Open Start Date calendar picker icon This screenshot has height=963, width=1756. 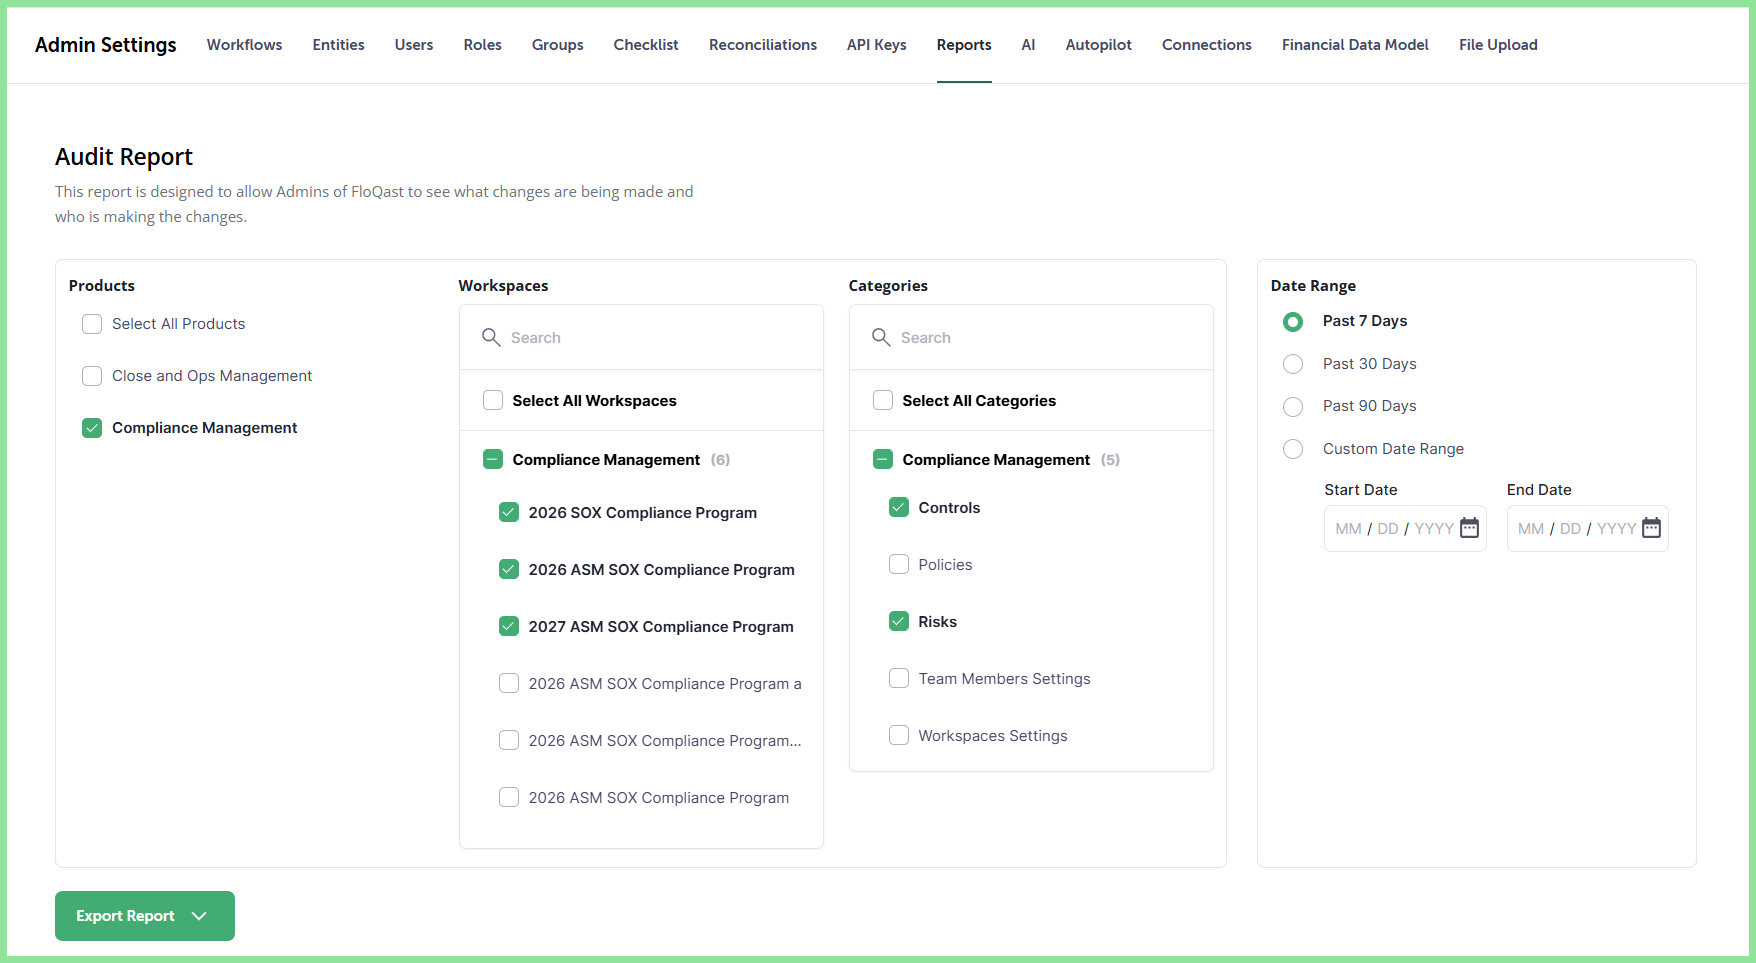(1469, 528)
